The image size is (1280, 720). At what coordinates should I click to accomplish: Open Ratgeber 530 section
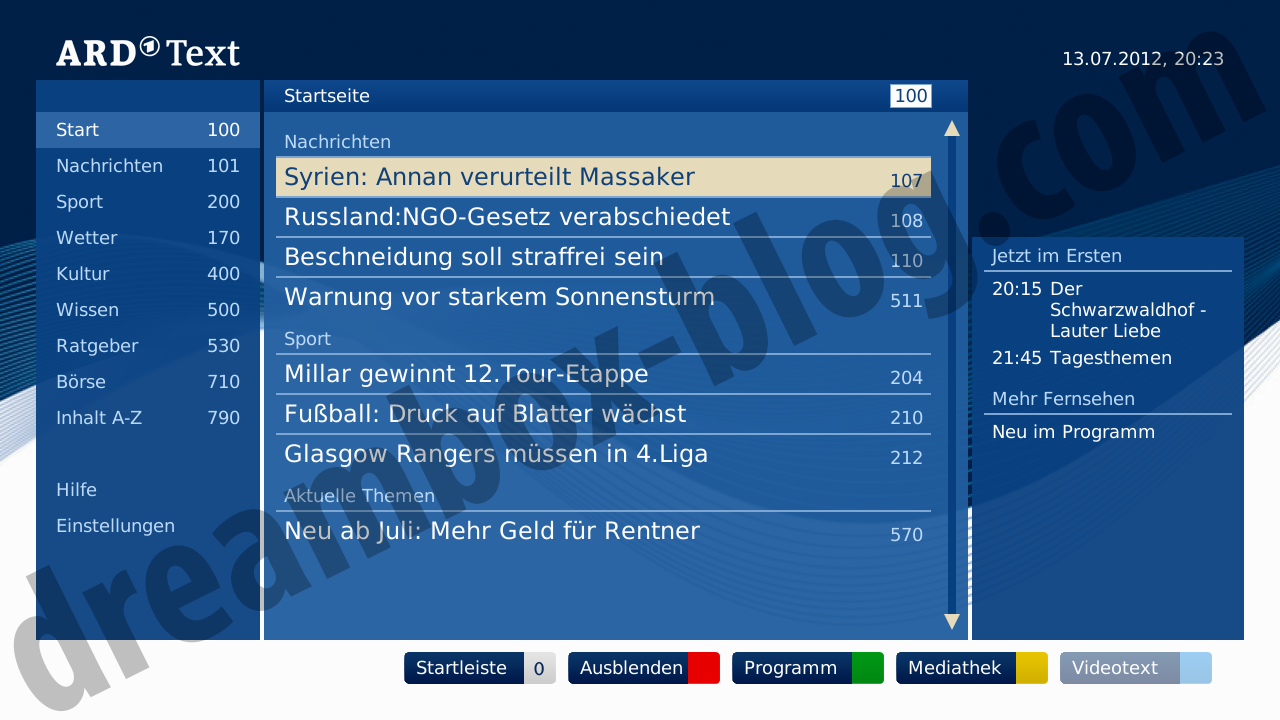pyautogui.click(x=148, y=346)
